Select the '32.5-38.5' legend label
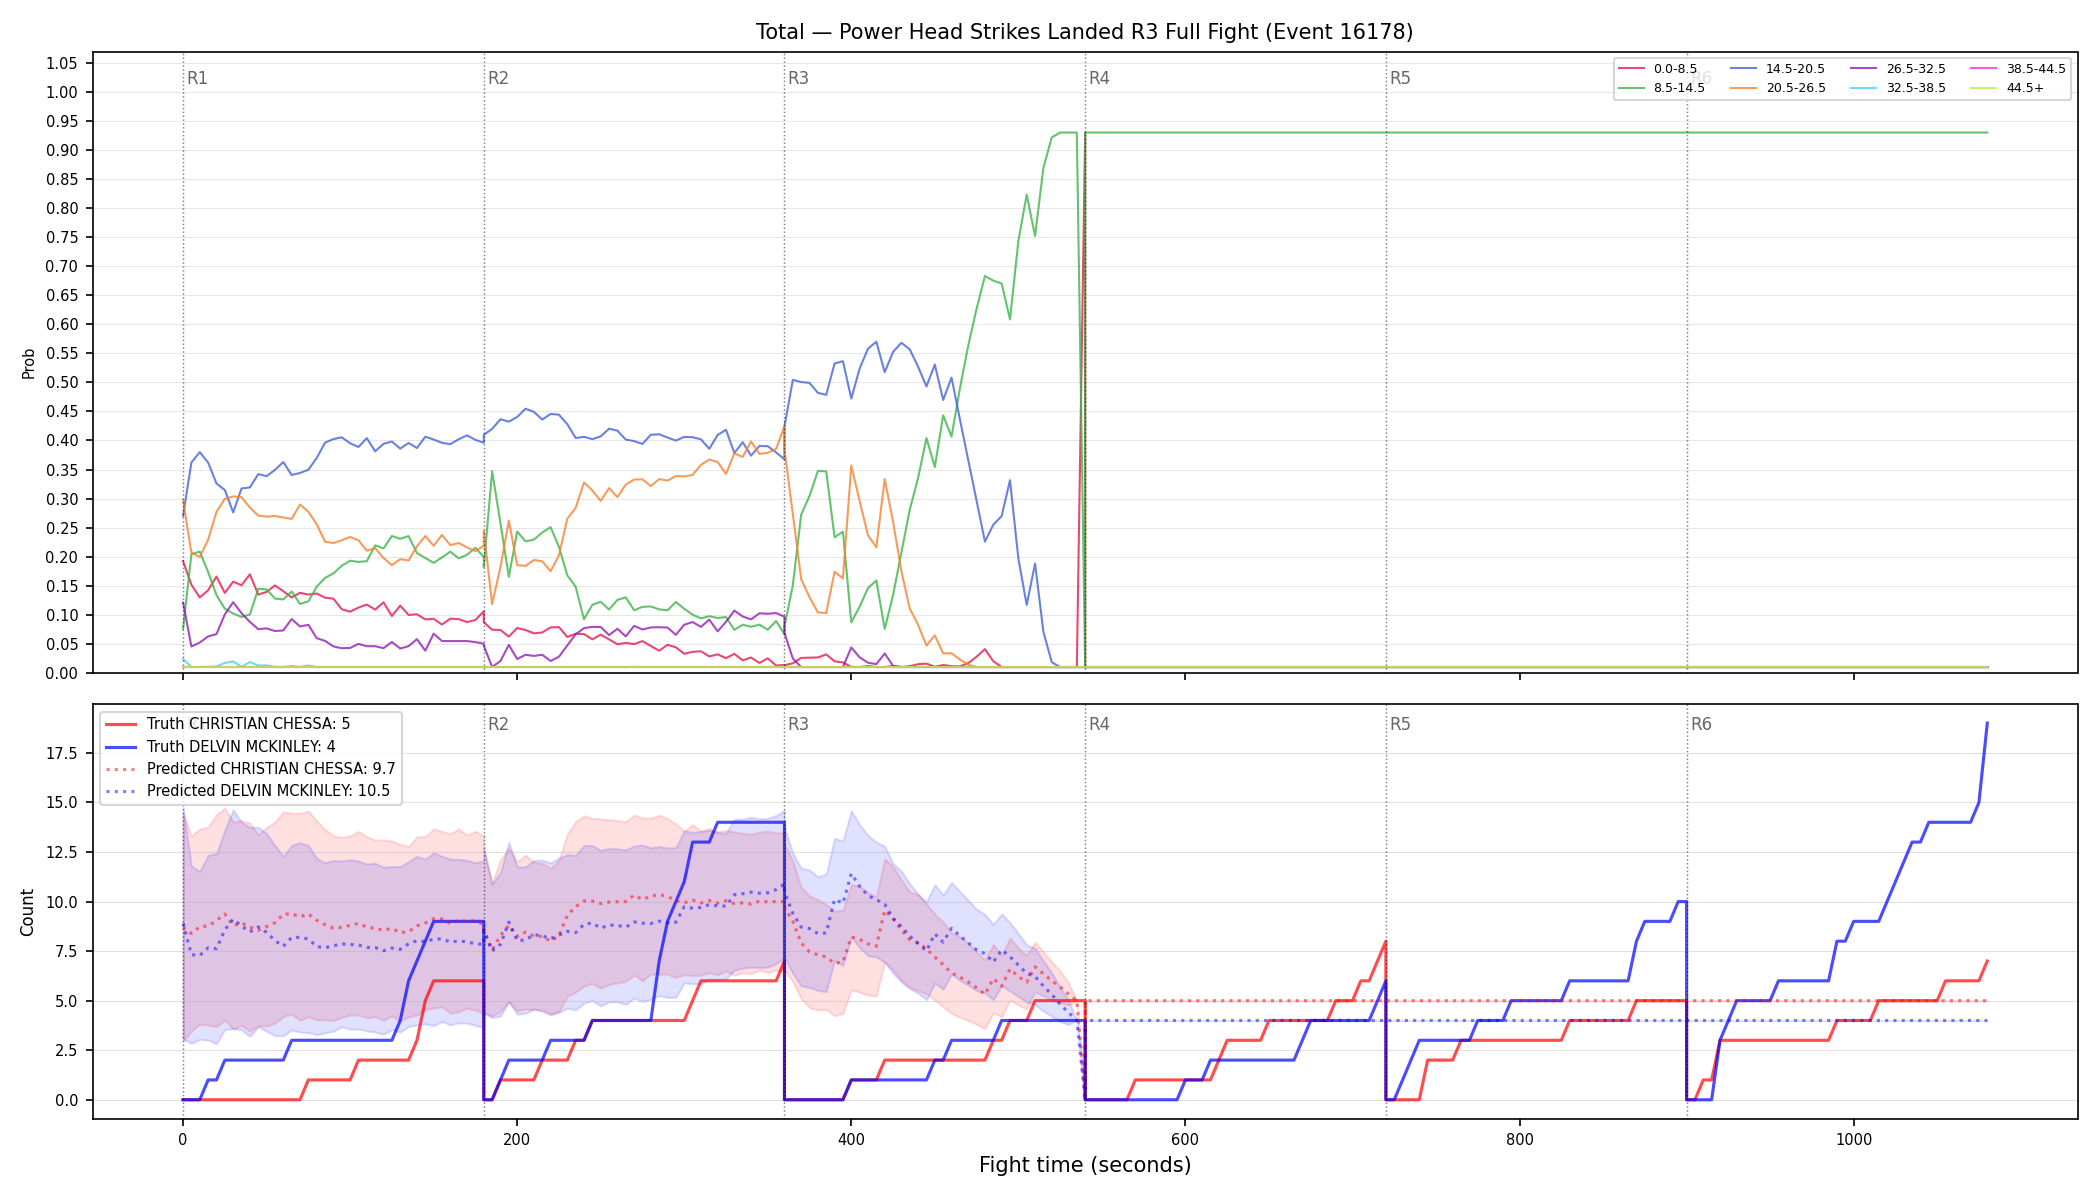This screenshot has width=2100, height=1200. (x=1916, y=88)
